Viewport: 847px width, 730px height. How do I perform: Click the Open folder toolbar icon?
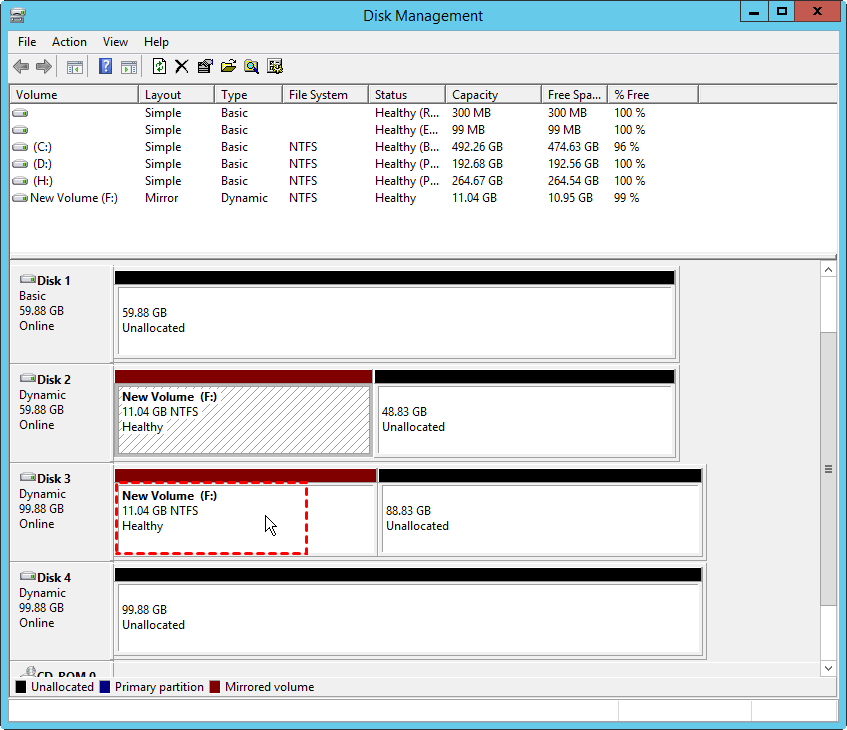click(228, 66)
